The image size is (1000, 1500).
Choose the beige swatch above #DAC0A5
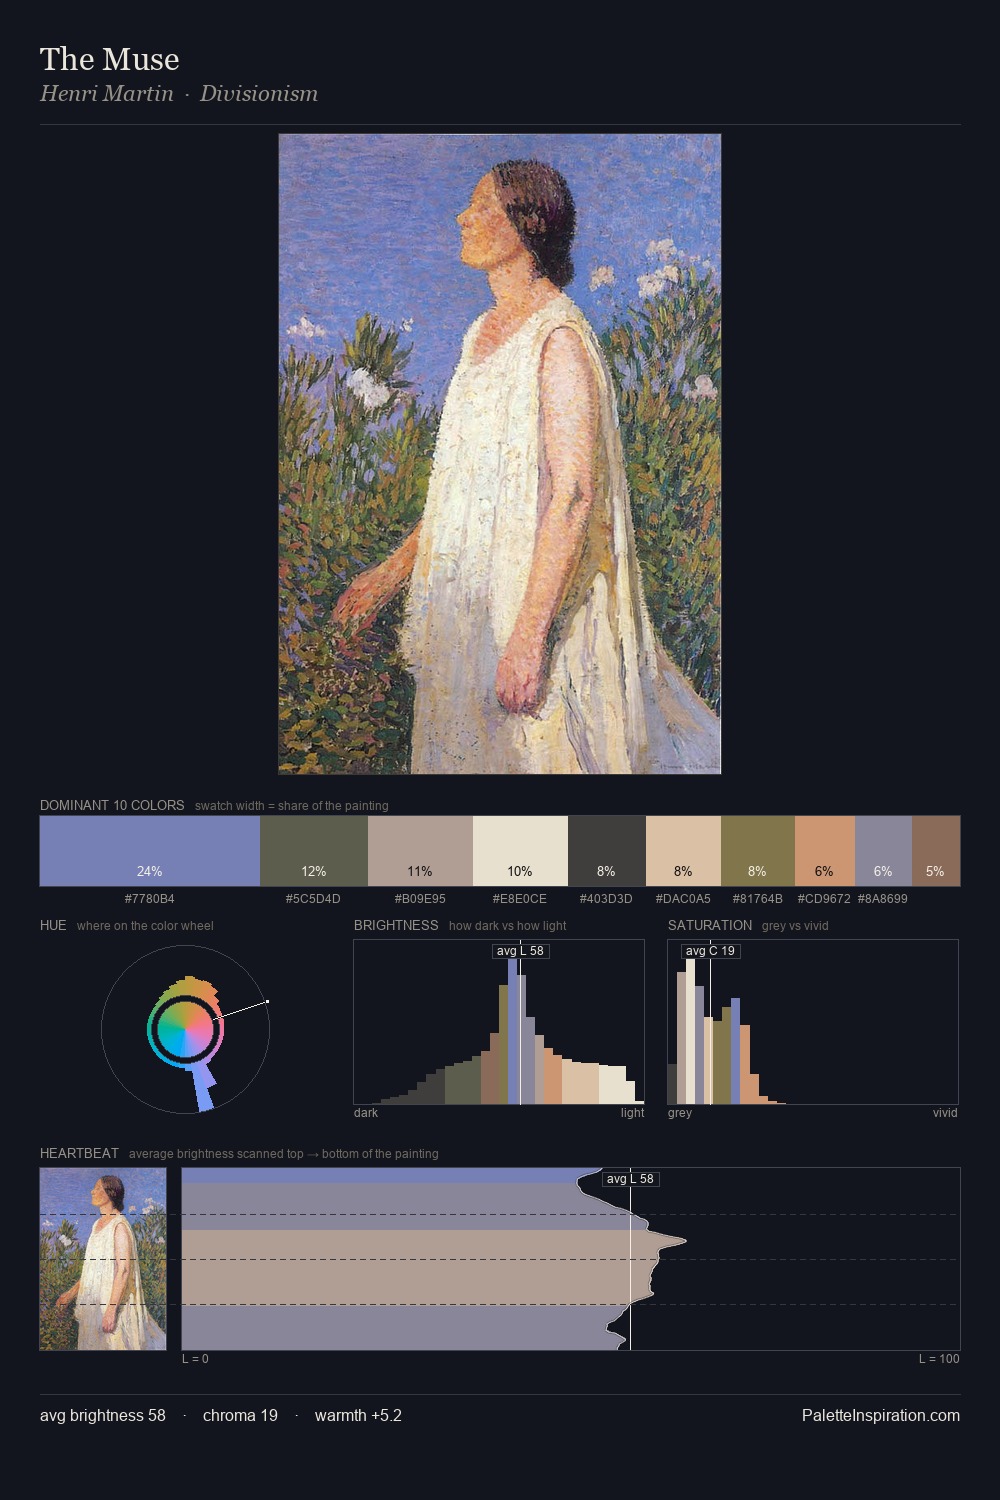683,851
